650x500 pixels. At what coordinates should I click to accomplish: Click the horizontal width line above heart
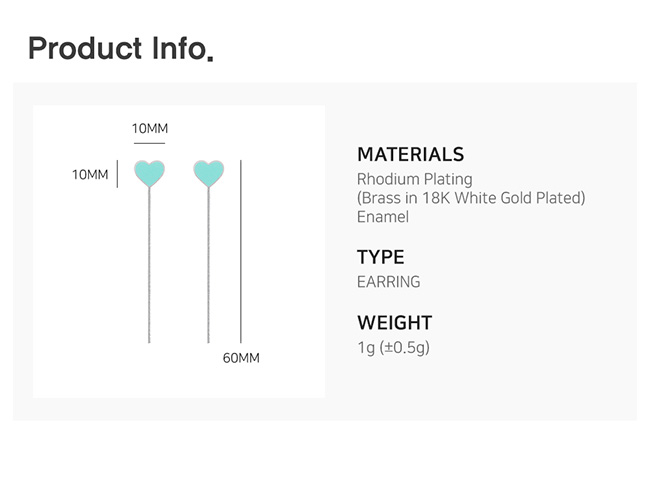click(x=149, y=143)
